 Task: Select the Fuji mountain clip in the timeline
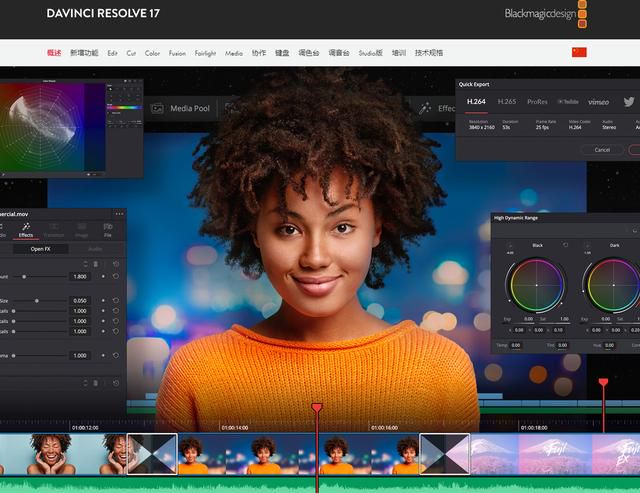coord(555,454)
